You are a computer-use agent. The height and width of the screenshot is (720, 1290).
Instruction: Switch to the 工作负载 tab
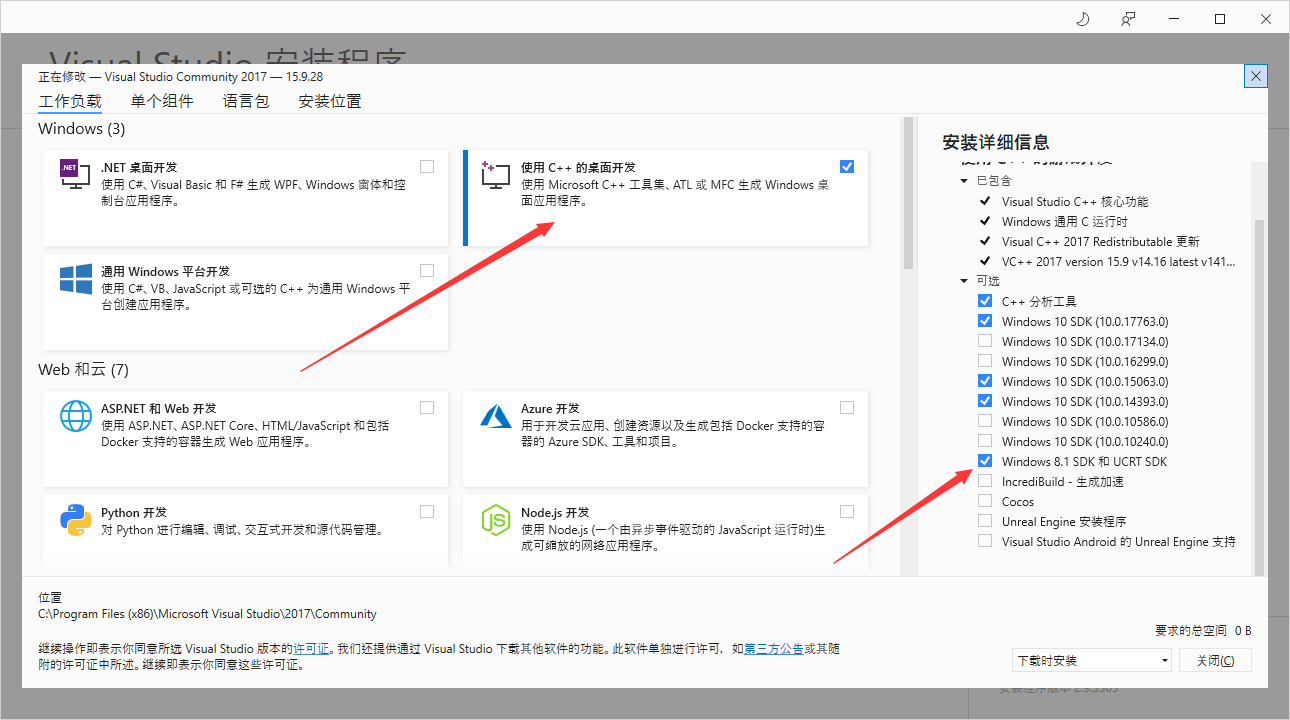coord(70,101)
